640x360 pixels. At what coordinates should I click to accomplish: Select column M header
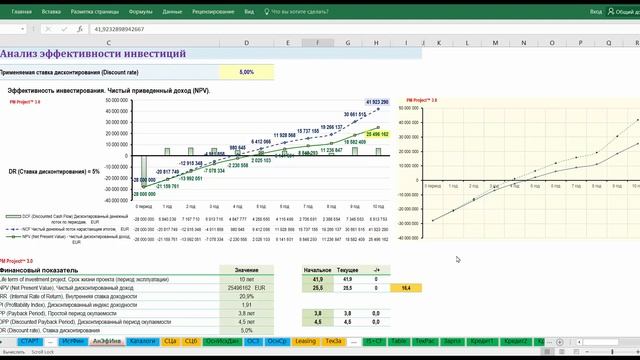point(495,42)
